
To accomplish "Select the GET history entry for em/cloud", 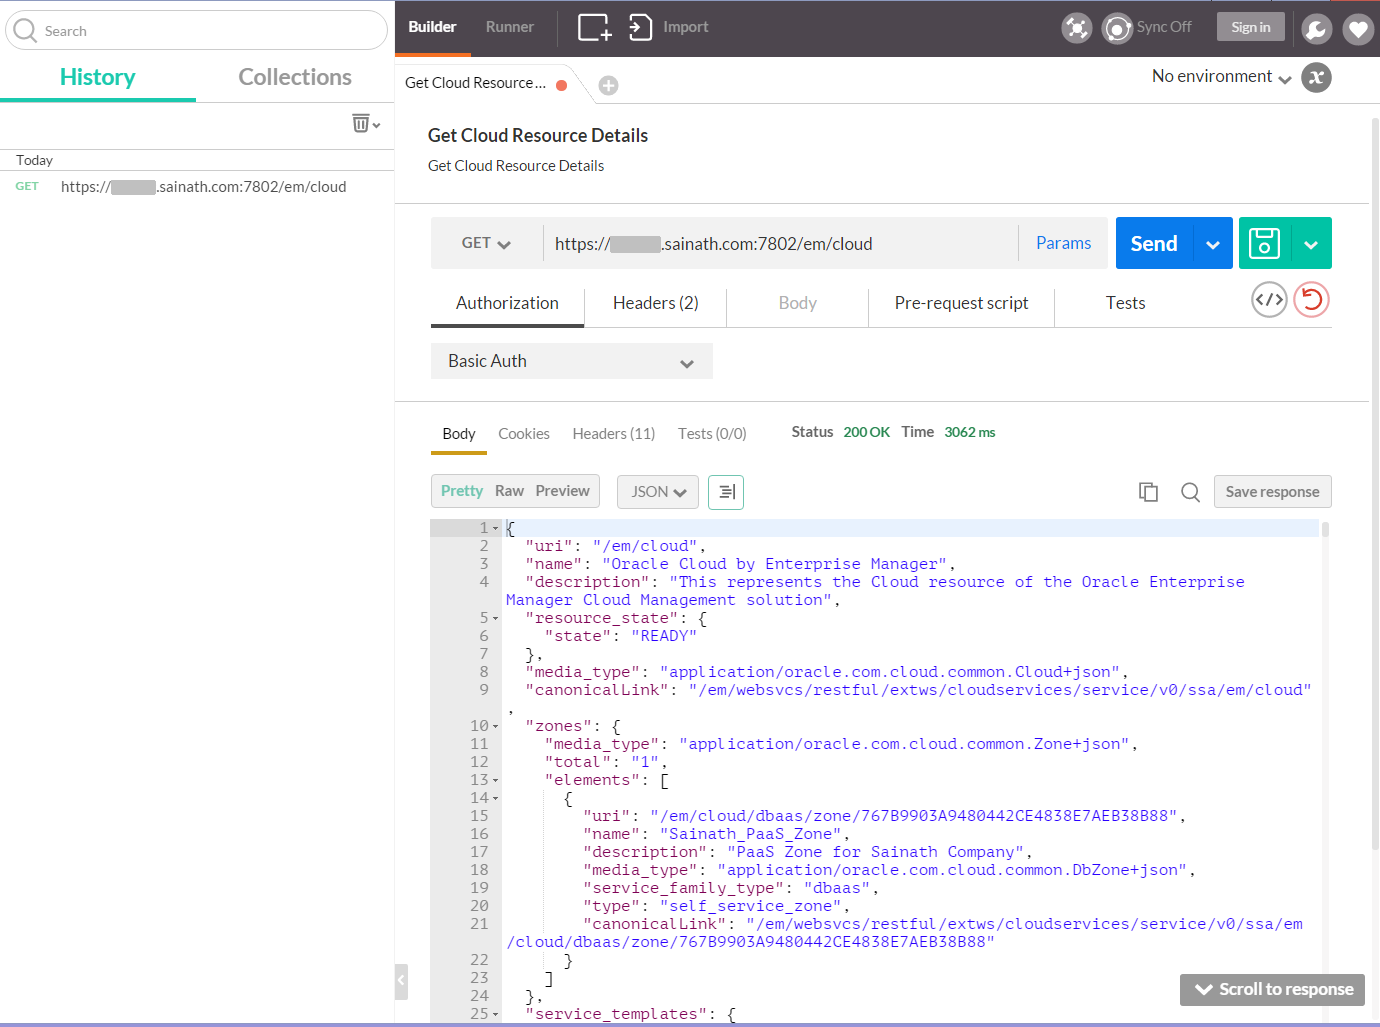I will (196, 187).
